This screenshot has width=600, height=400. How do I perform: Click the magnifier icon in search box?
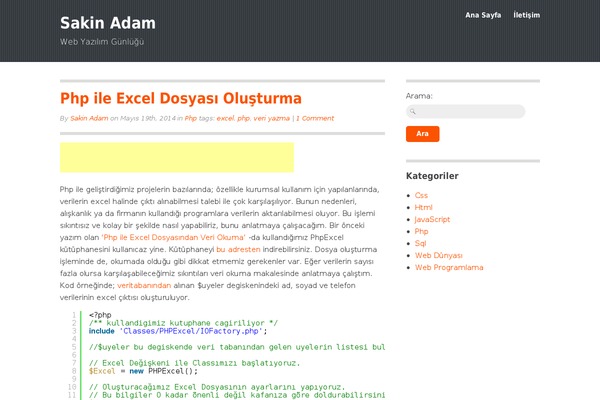pos(412,111)
